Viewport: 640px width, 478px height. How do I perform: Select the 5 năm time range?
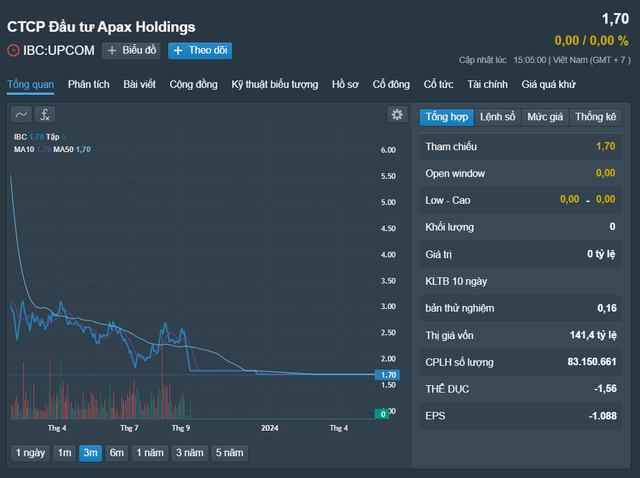[229, 453]
